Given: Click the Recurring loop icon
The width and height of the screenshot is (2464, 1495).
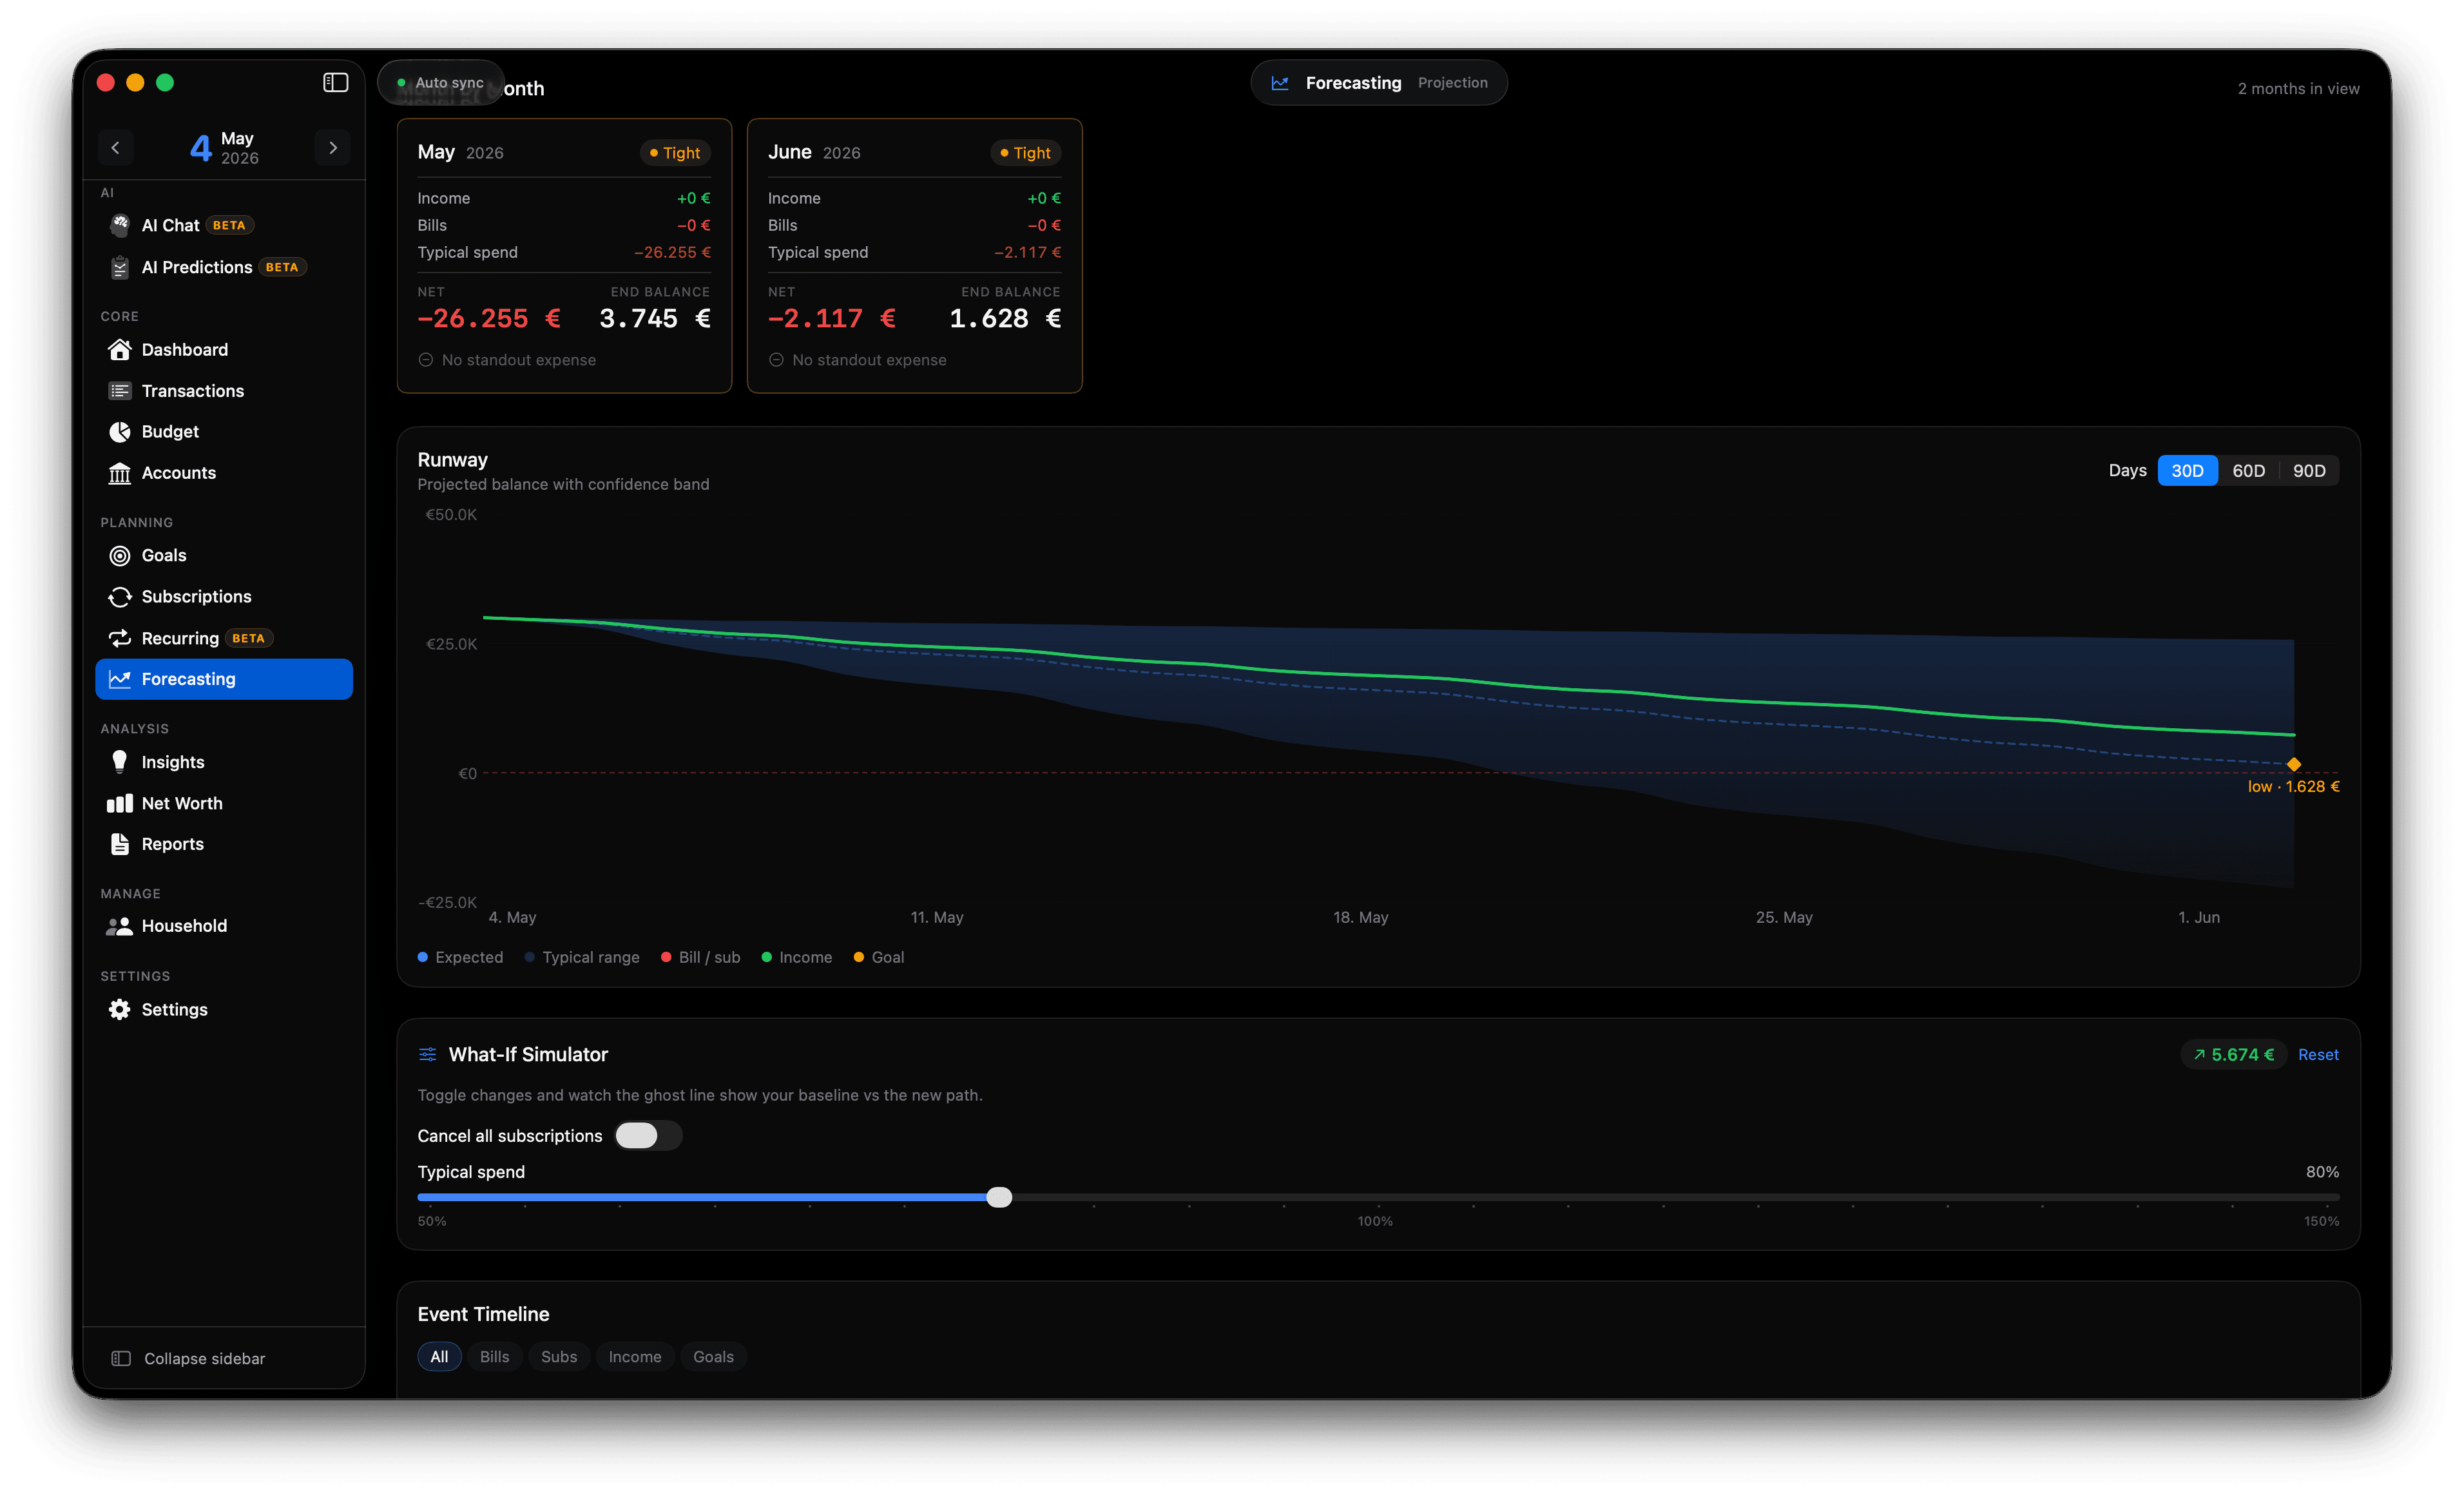Looking at the screenshot, I should (x=120, y=638).
